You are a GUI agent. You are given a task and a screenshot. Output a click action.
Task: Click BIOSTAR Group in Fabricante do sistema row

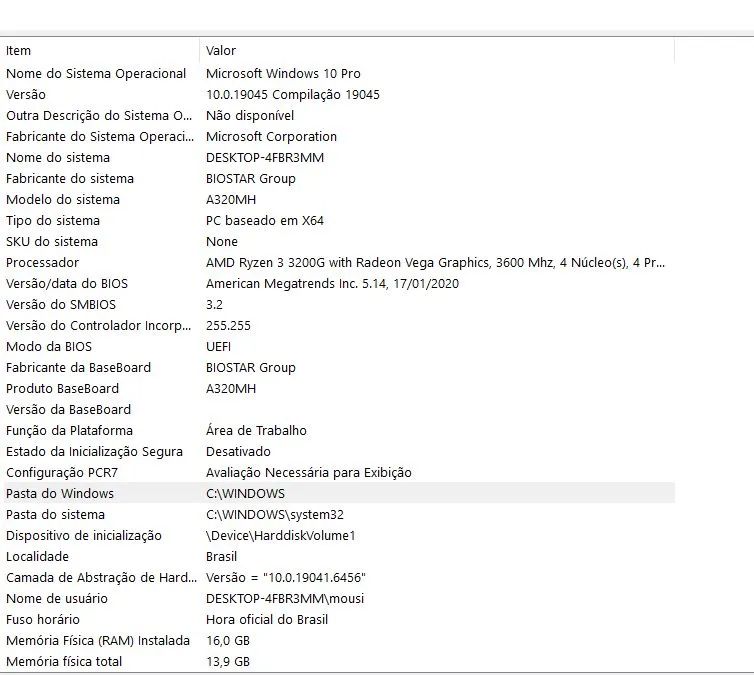pos(251,179)
